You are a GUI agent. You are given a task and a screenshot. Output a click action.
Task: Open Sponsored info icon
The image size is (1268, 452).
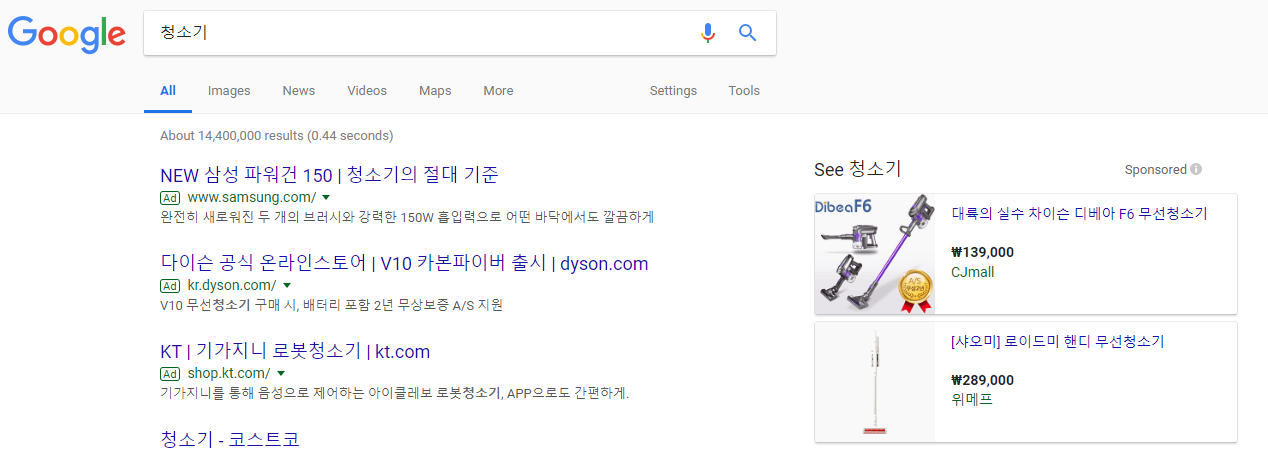[1196, 170]
